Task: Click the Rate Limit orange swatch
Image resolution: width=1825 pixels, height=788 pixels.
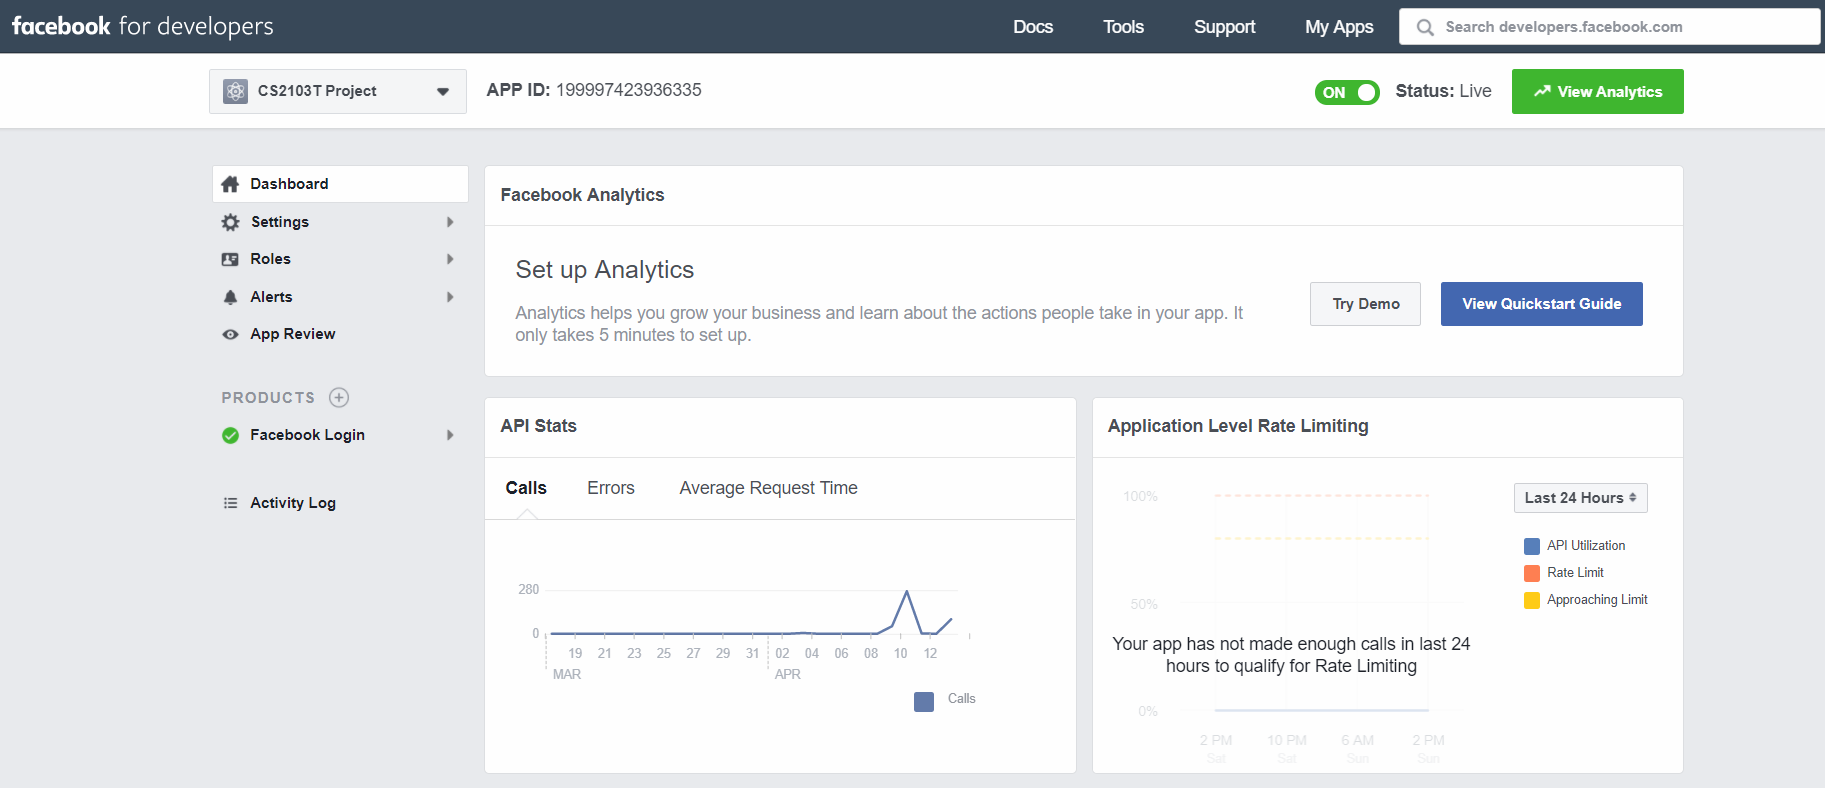Action: click(1531, 573)
